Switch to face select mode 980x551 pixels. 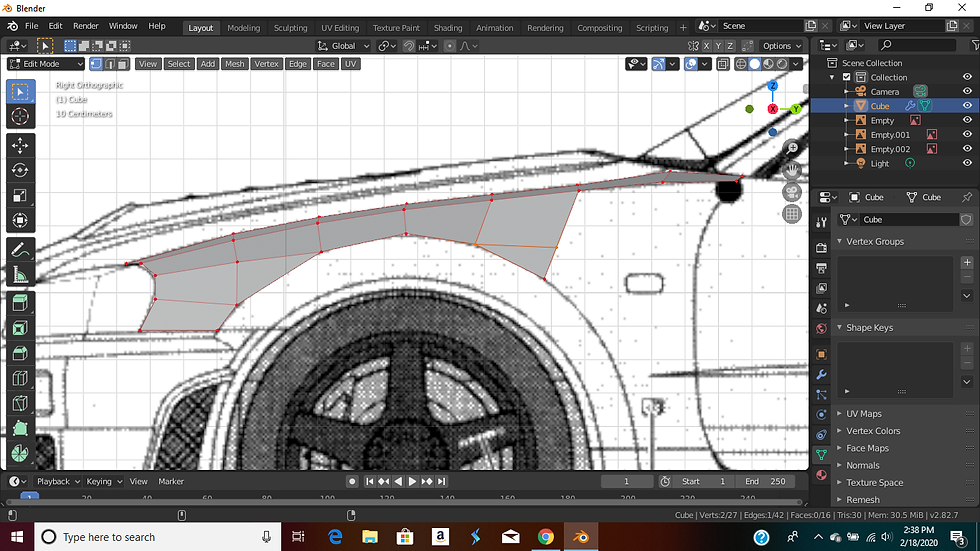tap(123, 64)
